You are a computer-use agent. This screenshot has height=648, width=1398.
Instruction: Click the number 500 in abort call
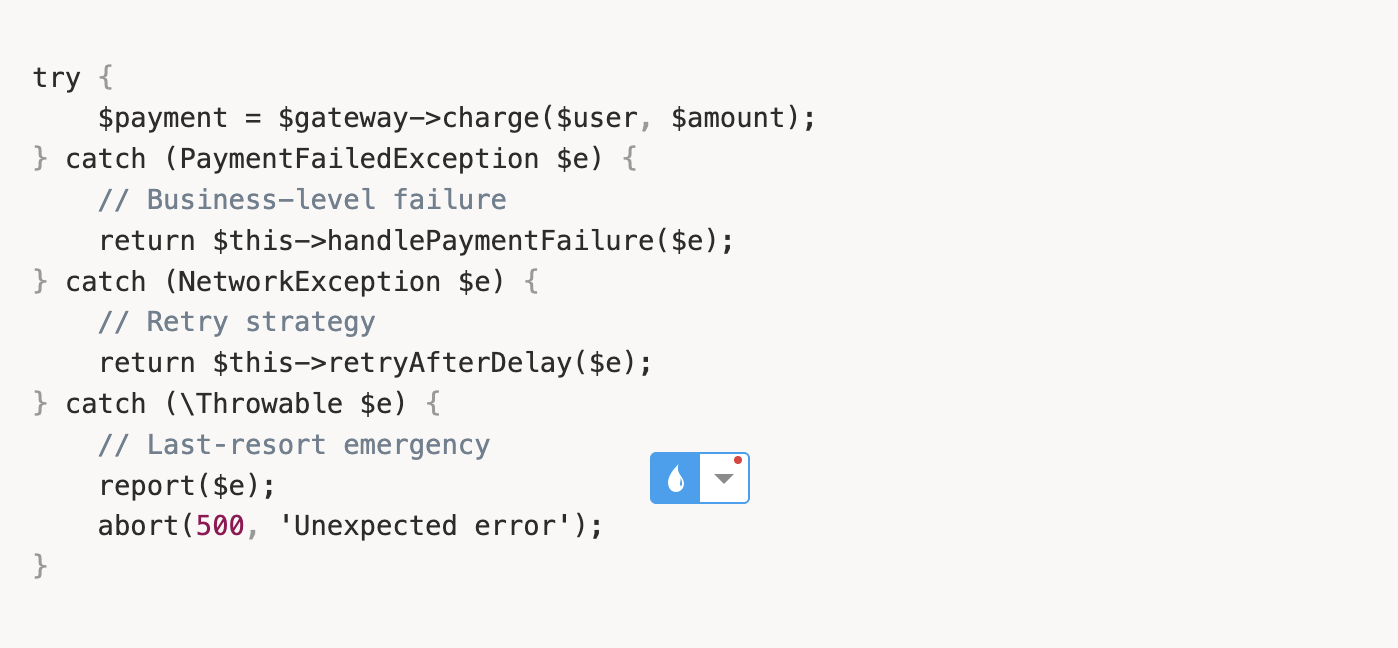(x=220, y=526)
